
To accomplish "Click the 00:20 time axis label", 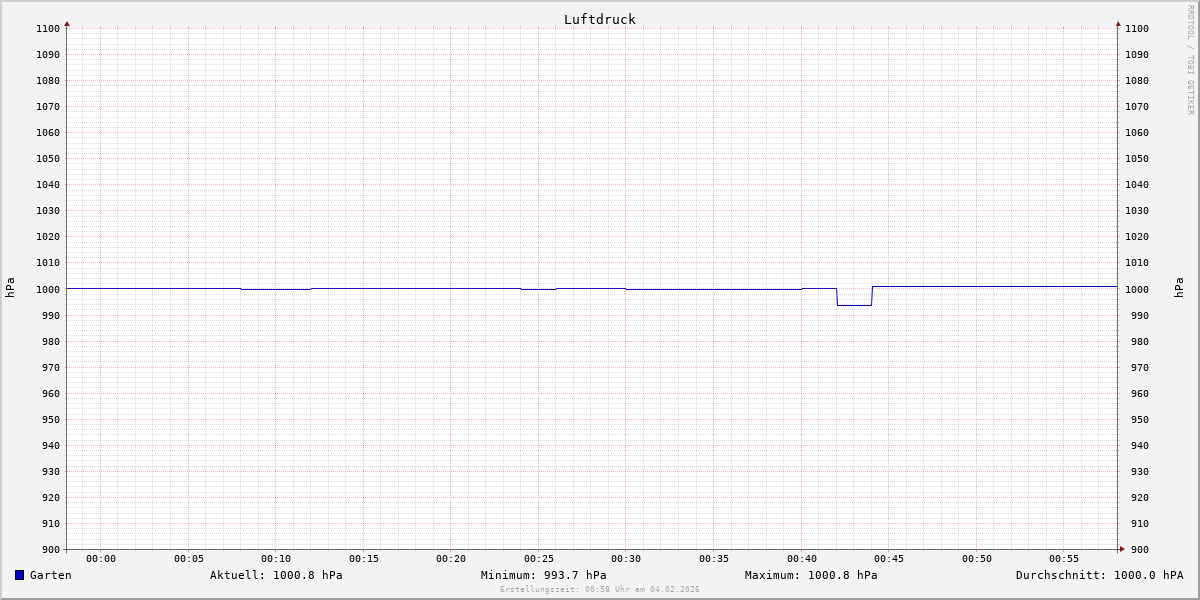I will click(451, 558).
